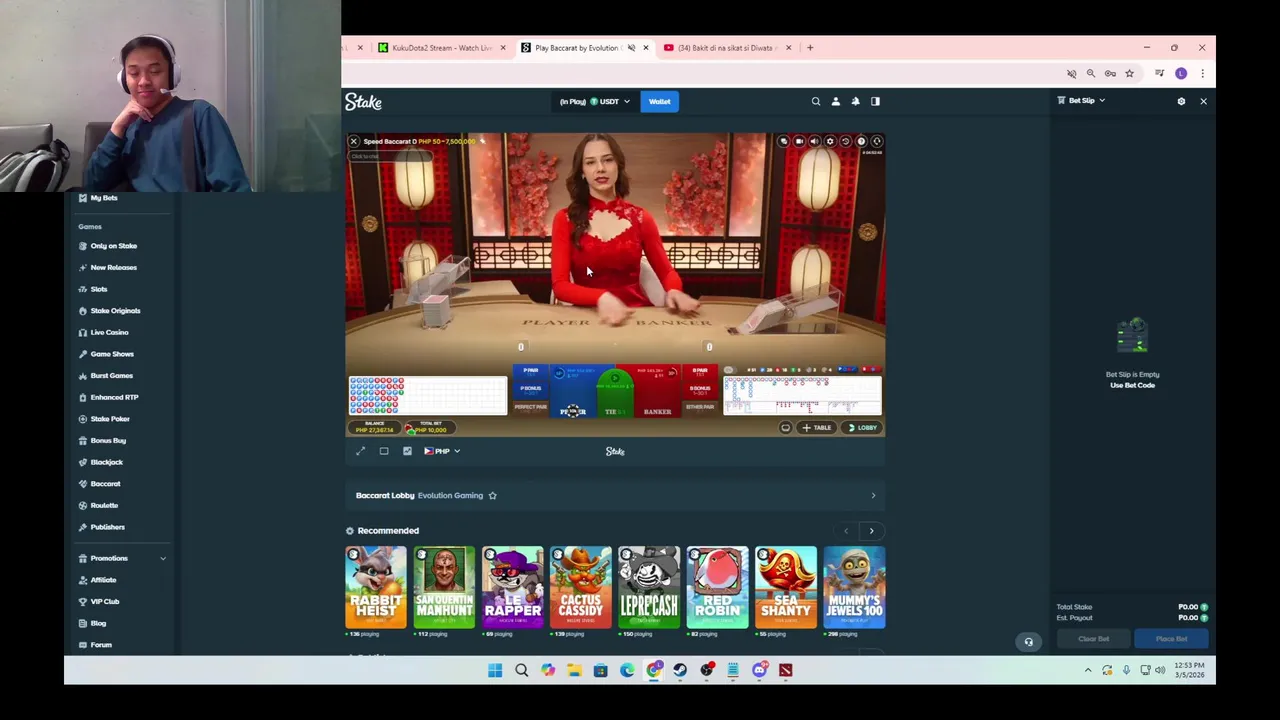Expand Promotions section in sidebar

(162, 558)
